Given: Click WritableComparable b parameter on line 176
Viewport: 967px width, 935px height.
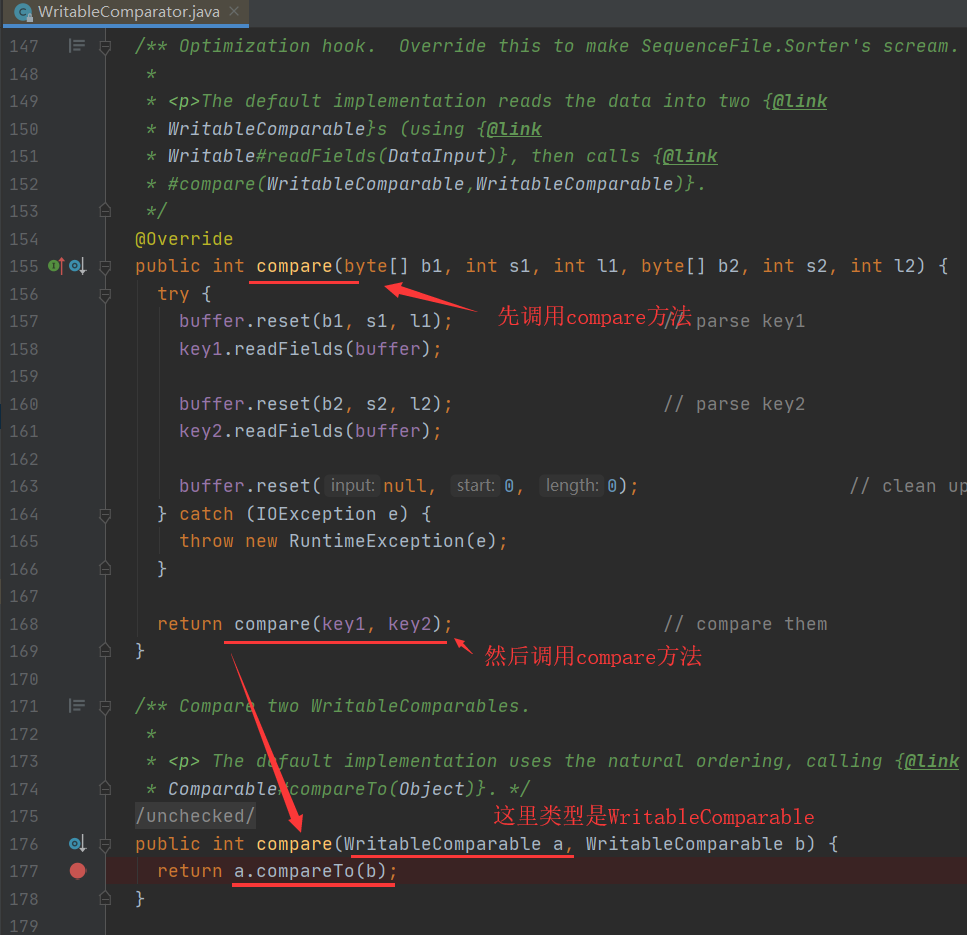Looking at the screenshot, I should [696, 844].
